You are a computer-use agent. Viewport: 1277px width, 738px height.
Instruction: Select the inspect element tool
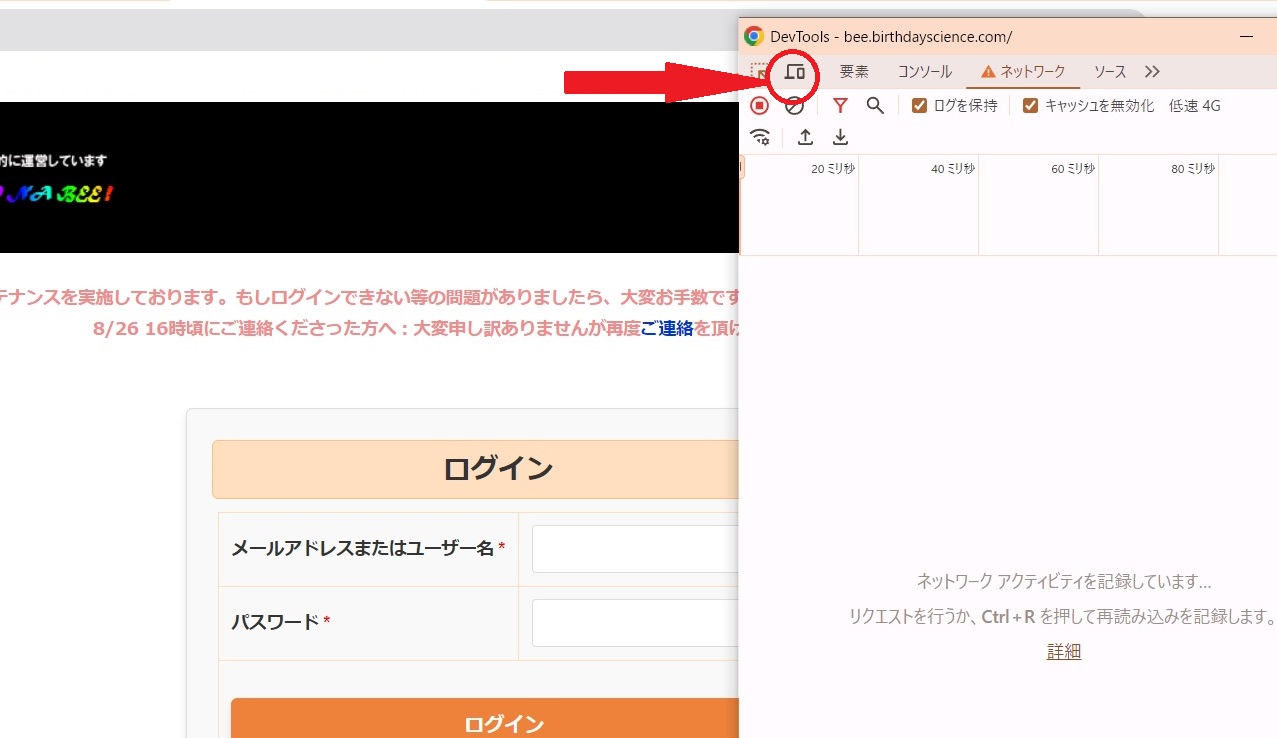tap(760, 71)
